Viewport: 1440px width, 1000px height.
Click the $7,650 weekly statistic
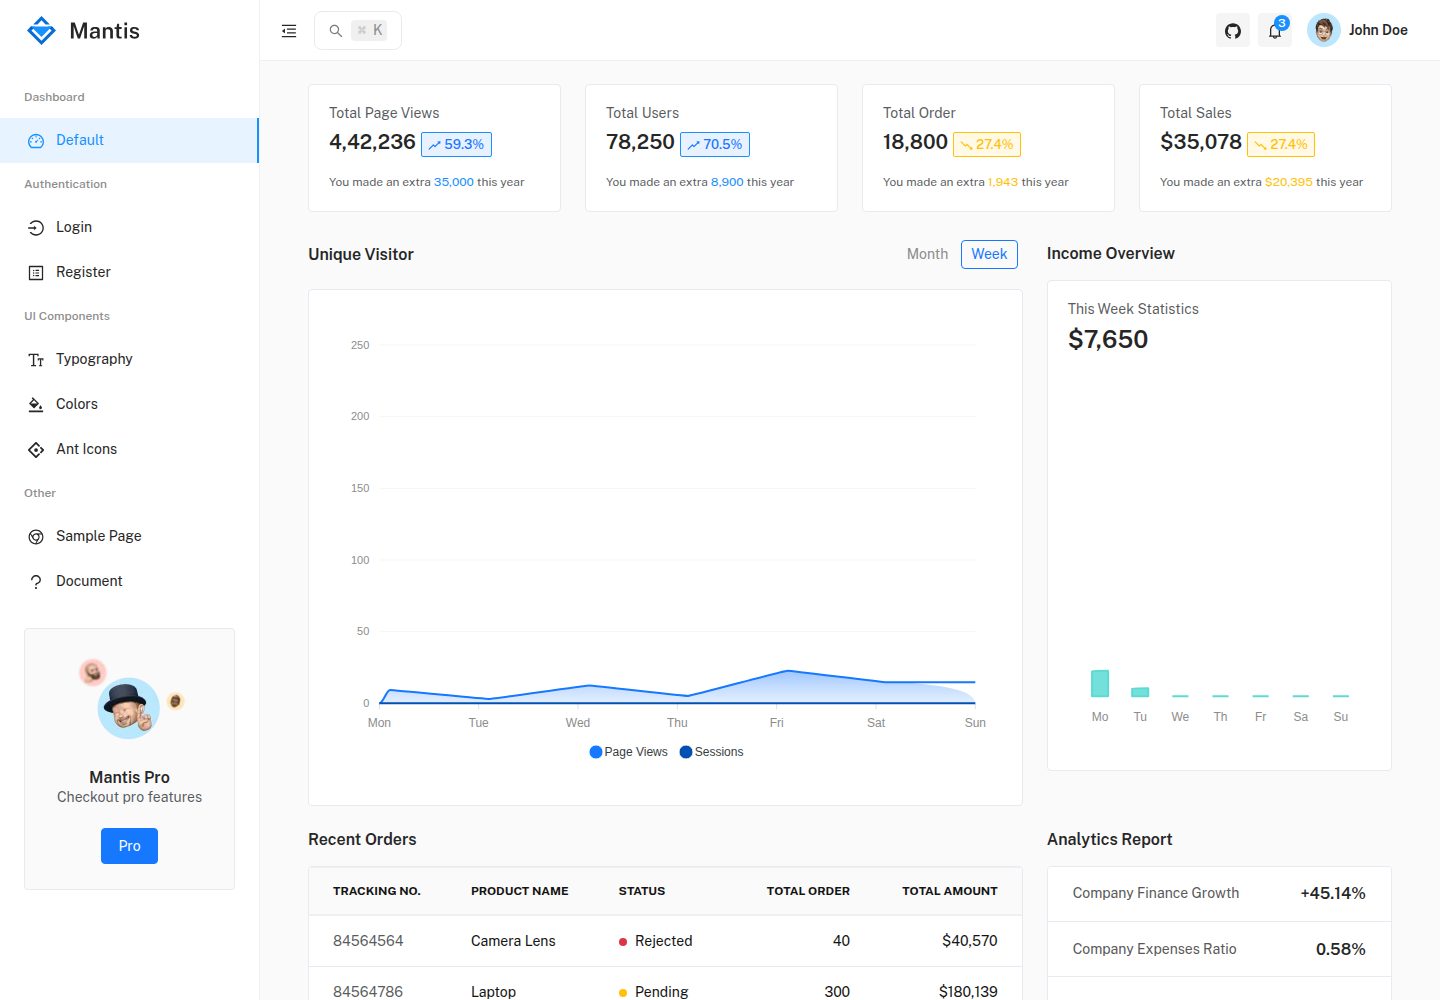(1108, 340)
